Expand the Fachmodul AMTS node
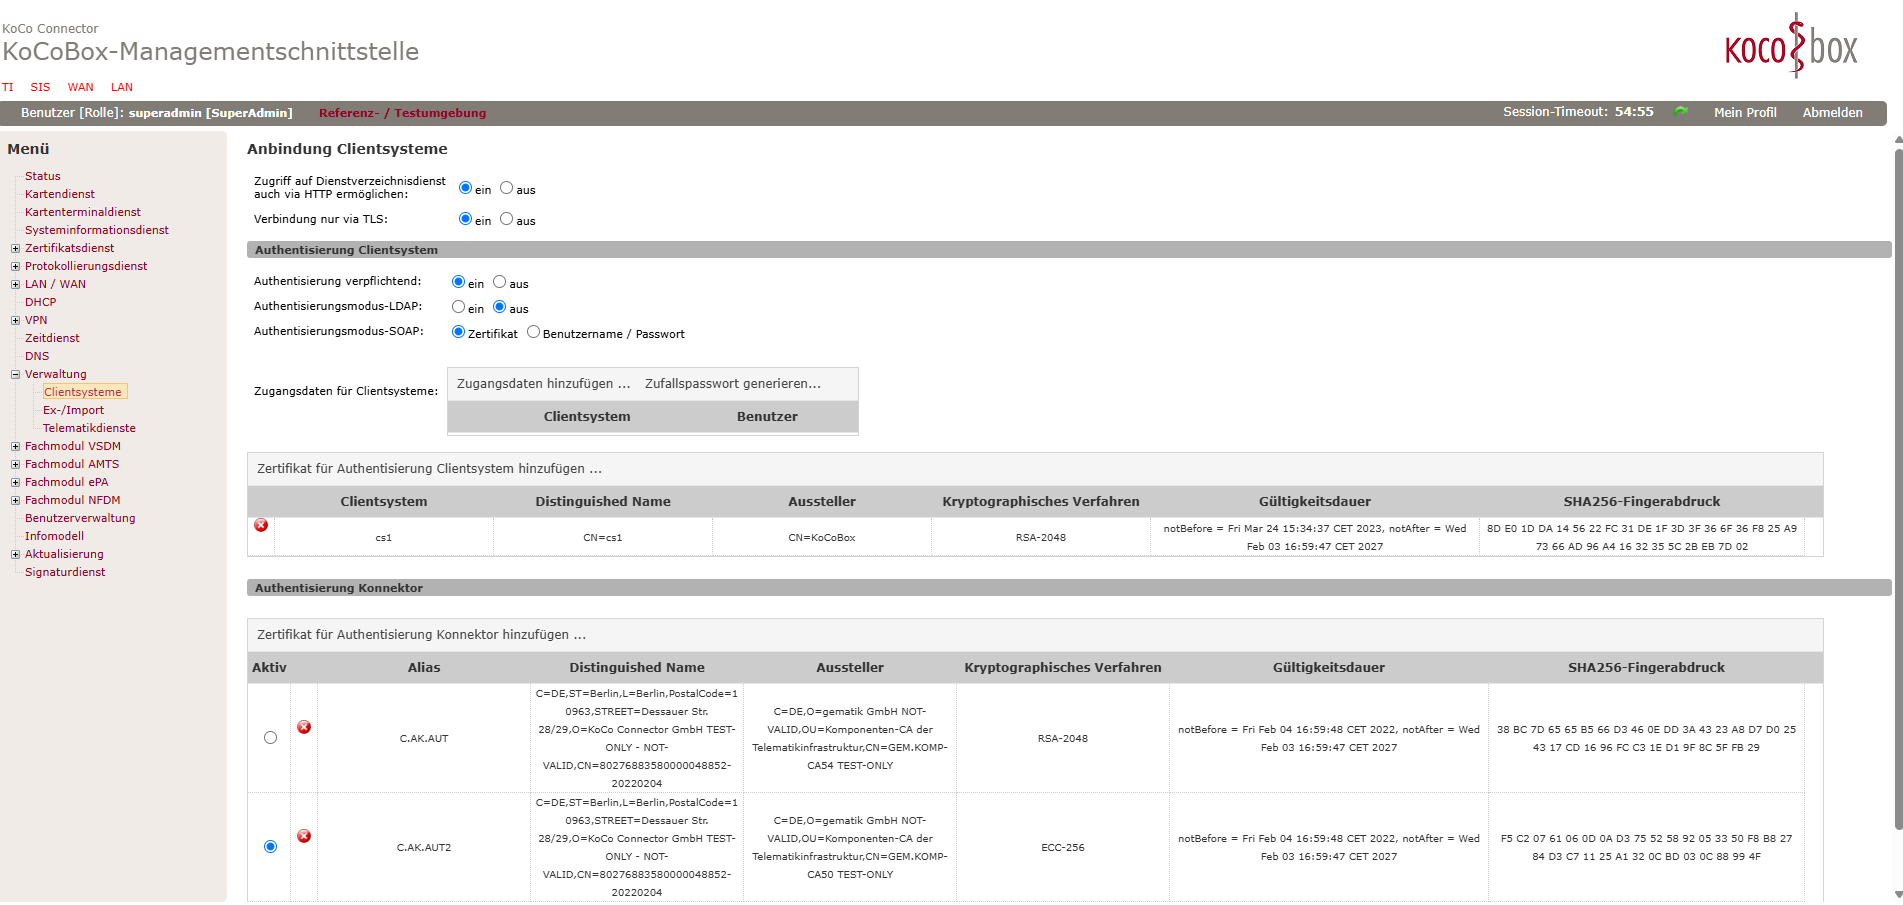Screen dimensions: 1903x905 click(15, 464)
